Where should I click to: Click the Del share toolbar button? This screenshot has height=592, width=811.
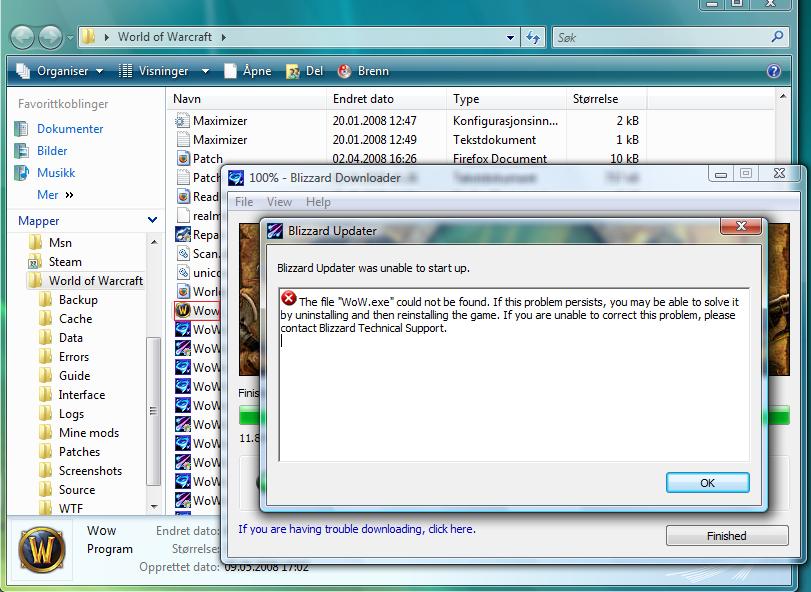point(305,71)
